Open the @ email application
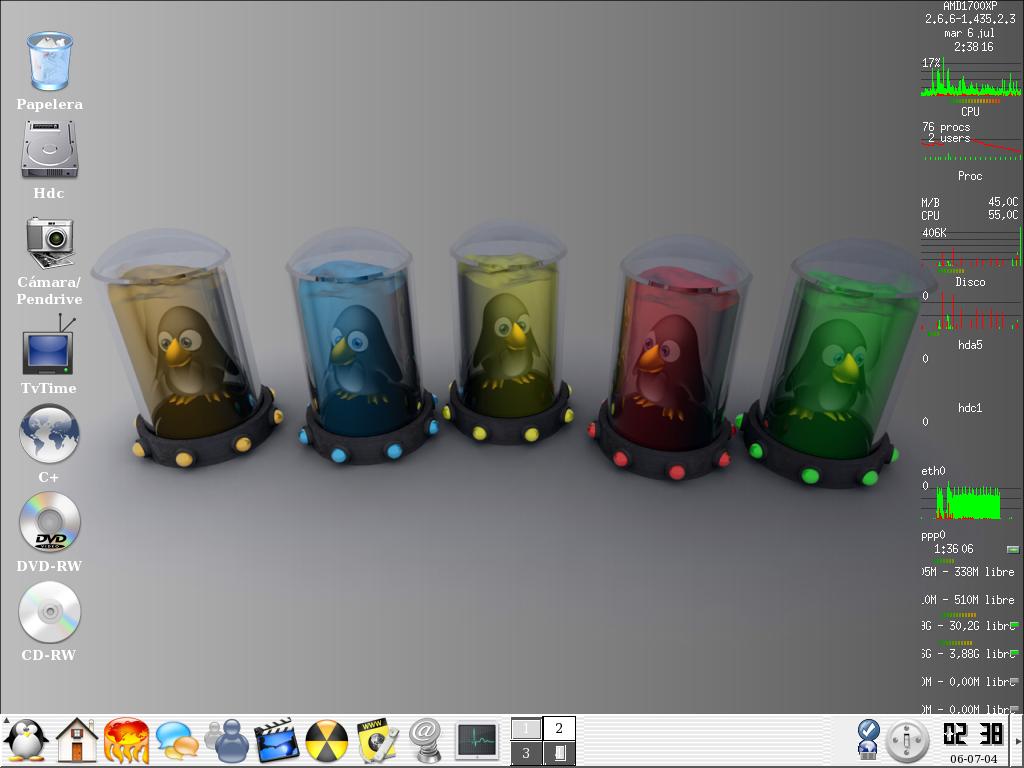The height and width of the screenshot is (768, 1024). (x=426, y=741)
